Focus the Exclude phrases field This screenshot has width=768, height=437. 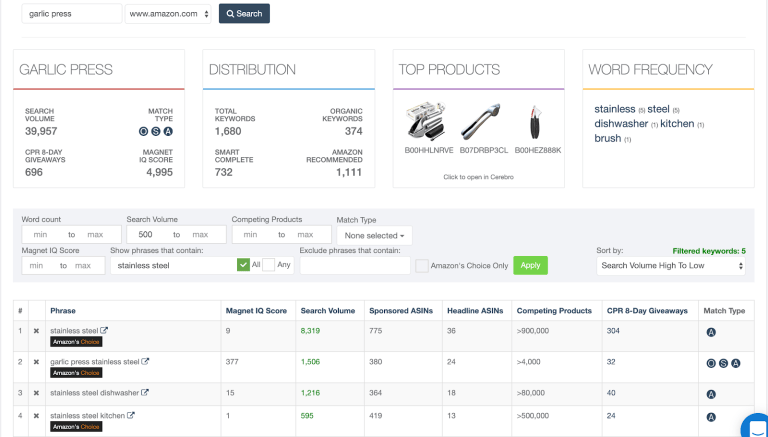coord(355,266)
